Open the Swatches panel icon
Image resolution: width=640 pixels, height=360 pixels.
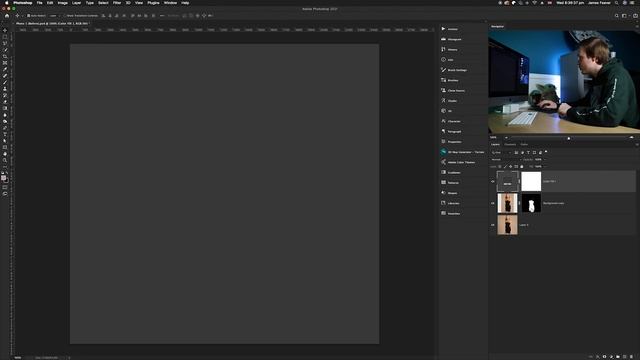[x=443, y=213]
